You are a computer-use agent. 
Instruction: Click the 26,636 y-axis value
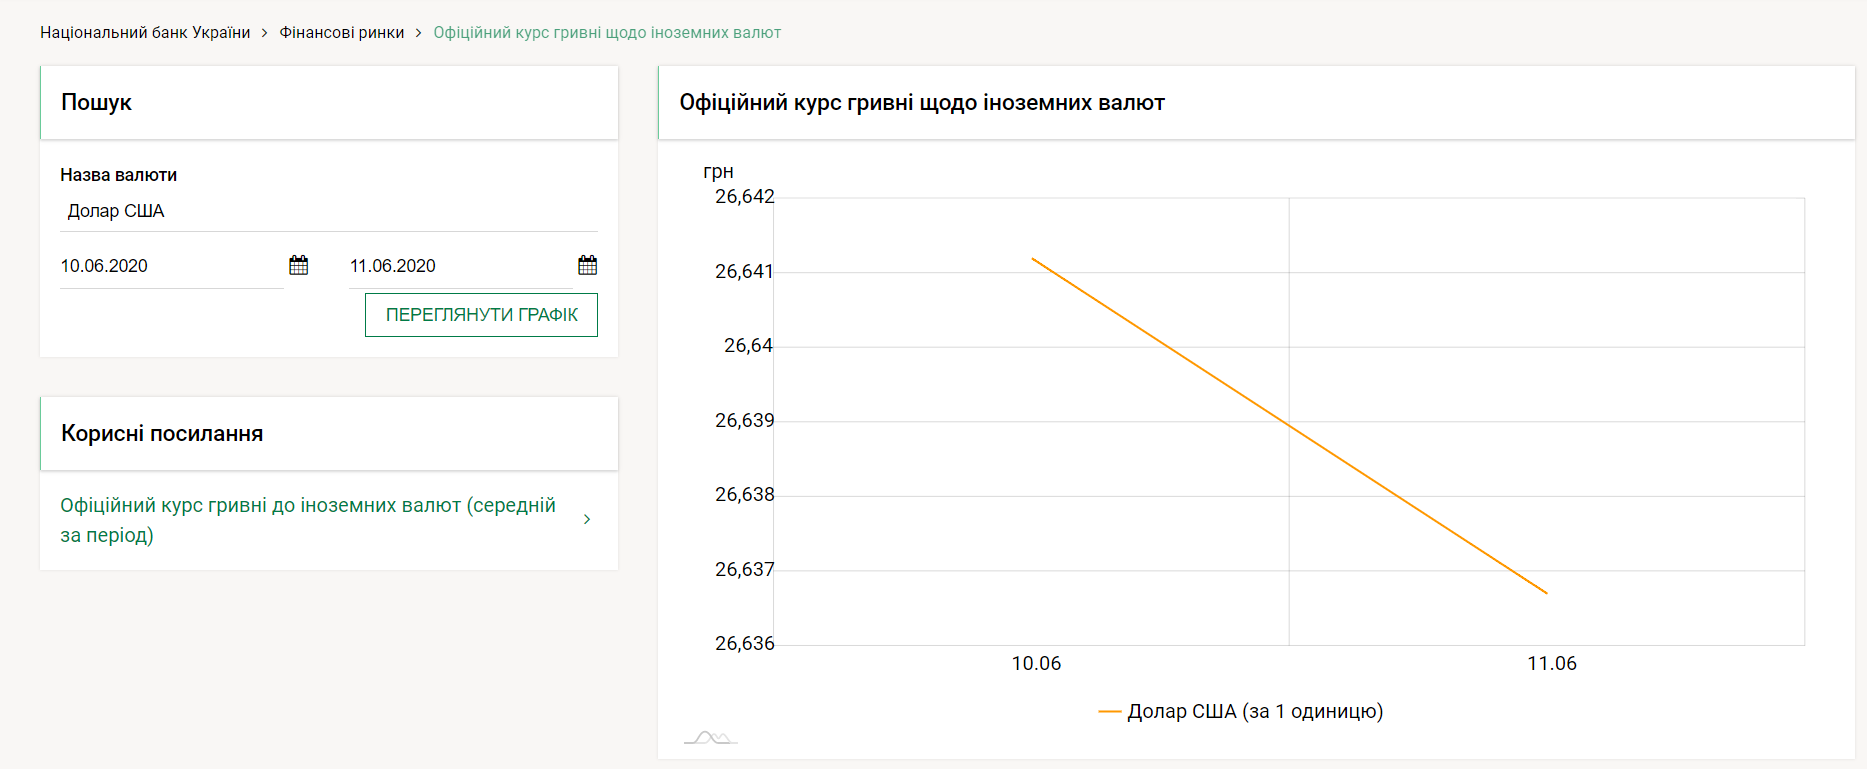(745, 644)
